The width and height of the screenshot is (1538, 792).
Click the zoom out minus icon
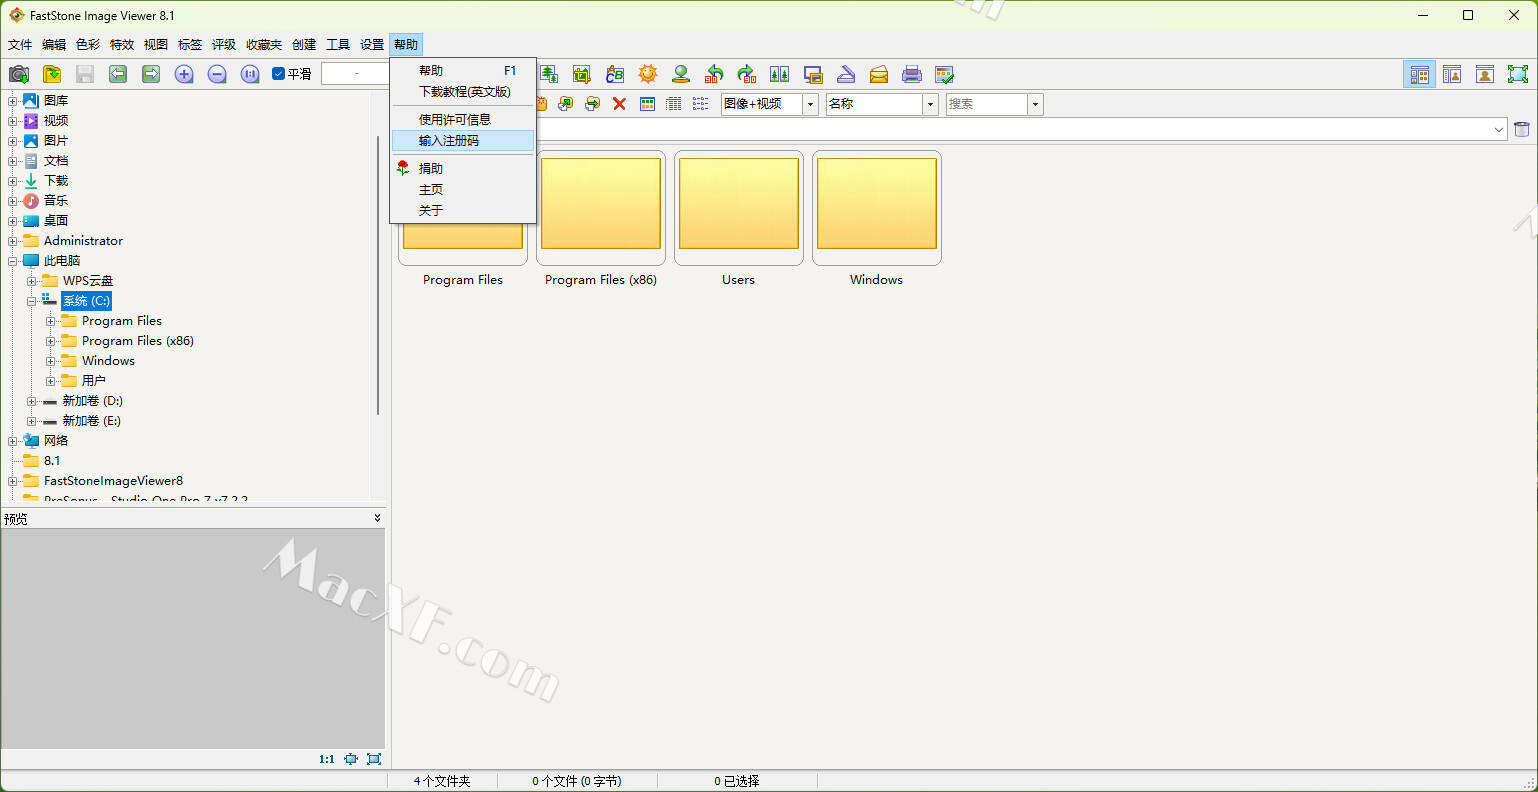(x=217, y=74)
